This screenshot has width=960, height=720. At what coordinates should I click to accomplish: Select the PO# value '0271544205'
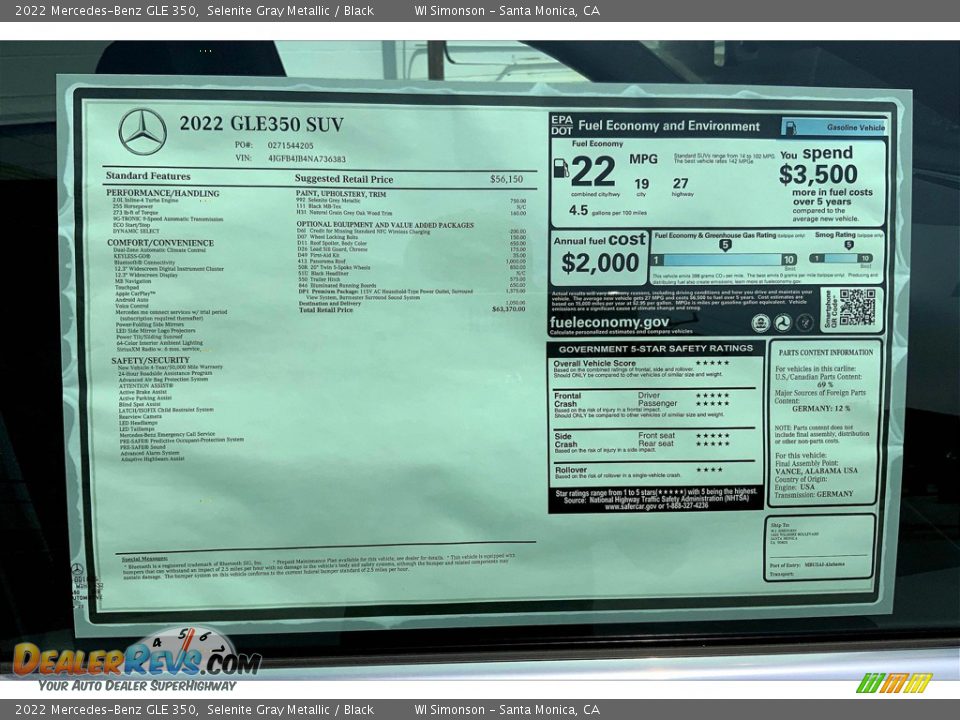click(290, 146)
